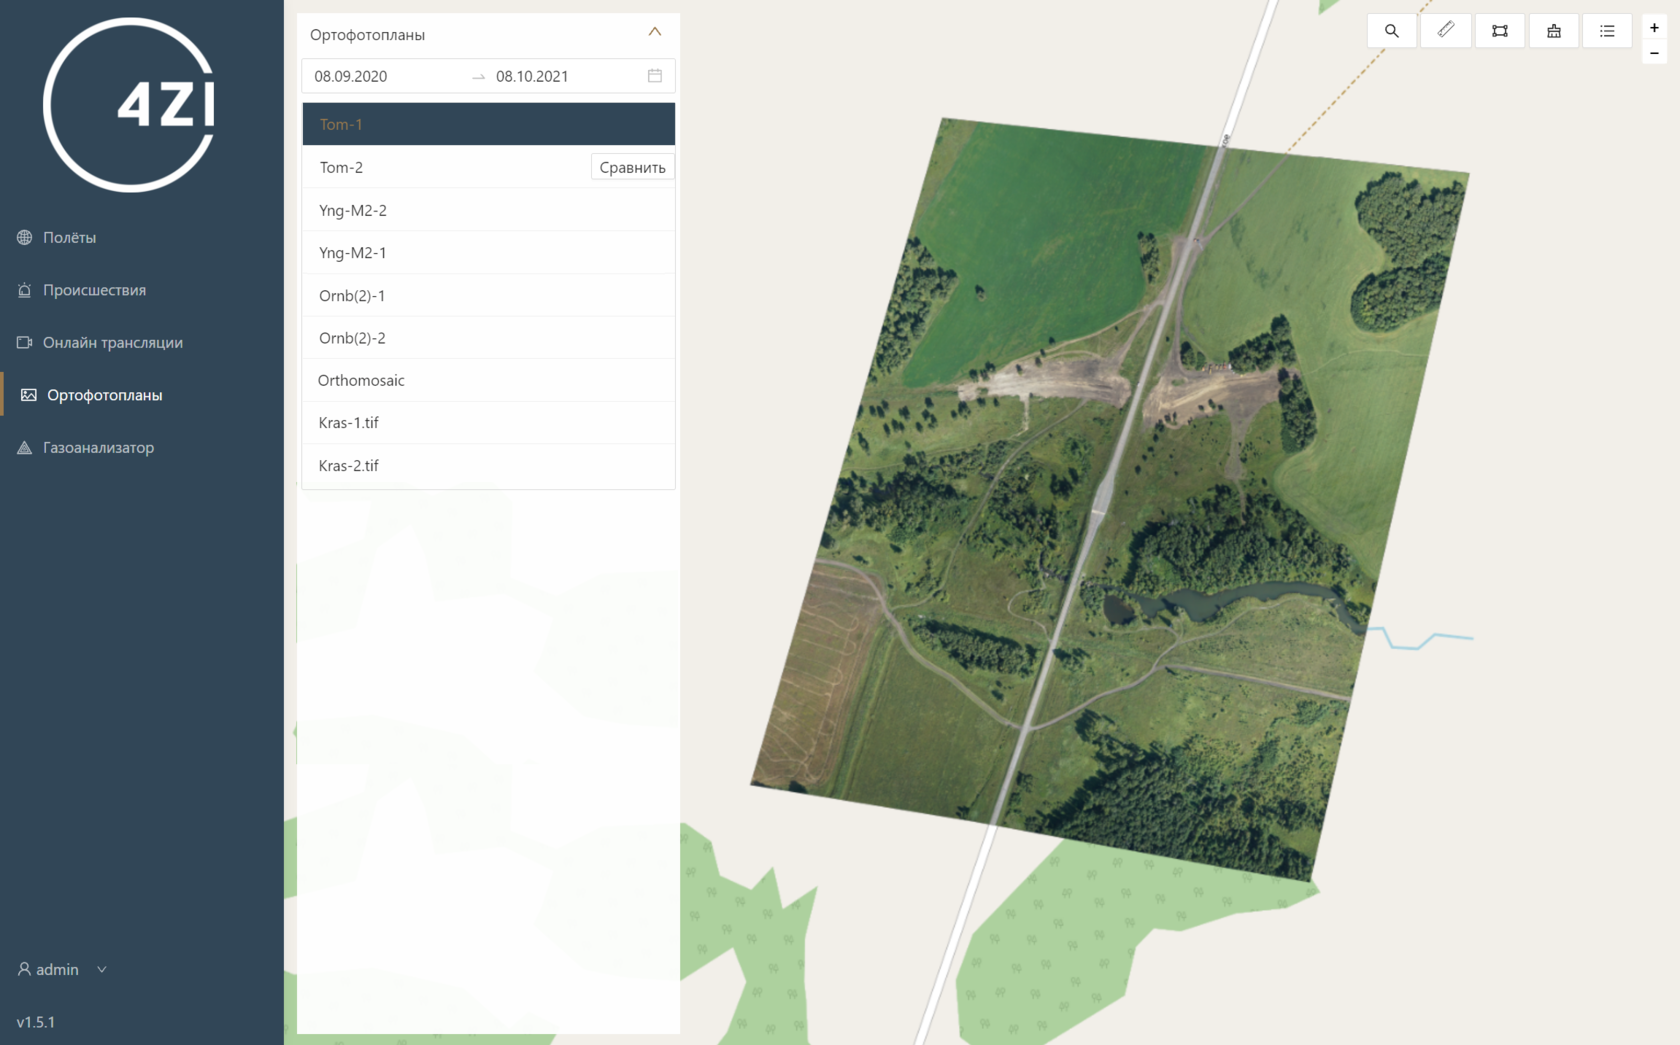This screenshot has width=1680, height=1045.
Task: Collapse the Ортофотопланы panel
Action: (655, 32)
